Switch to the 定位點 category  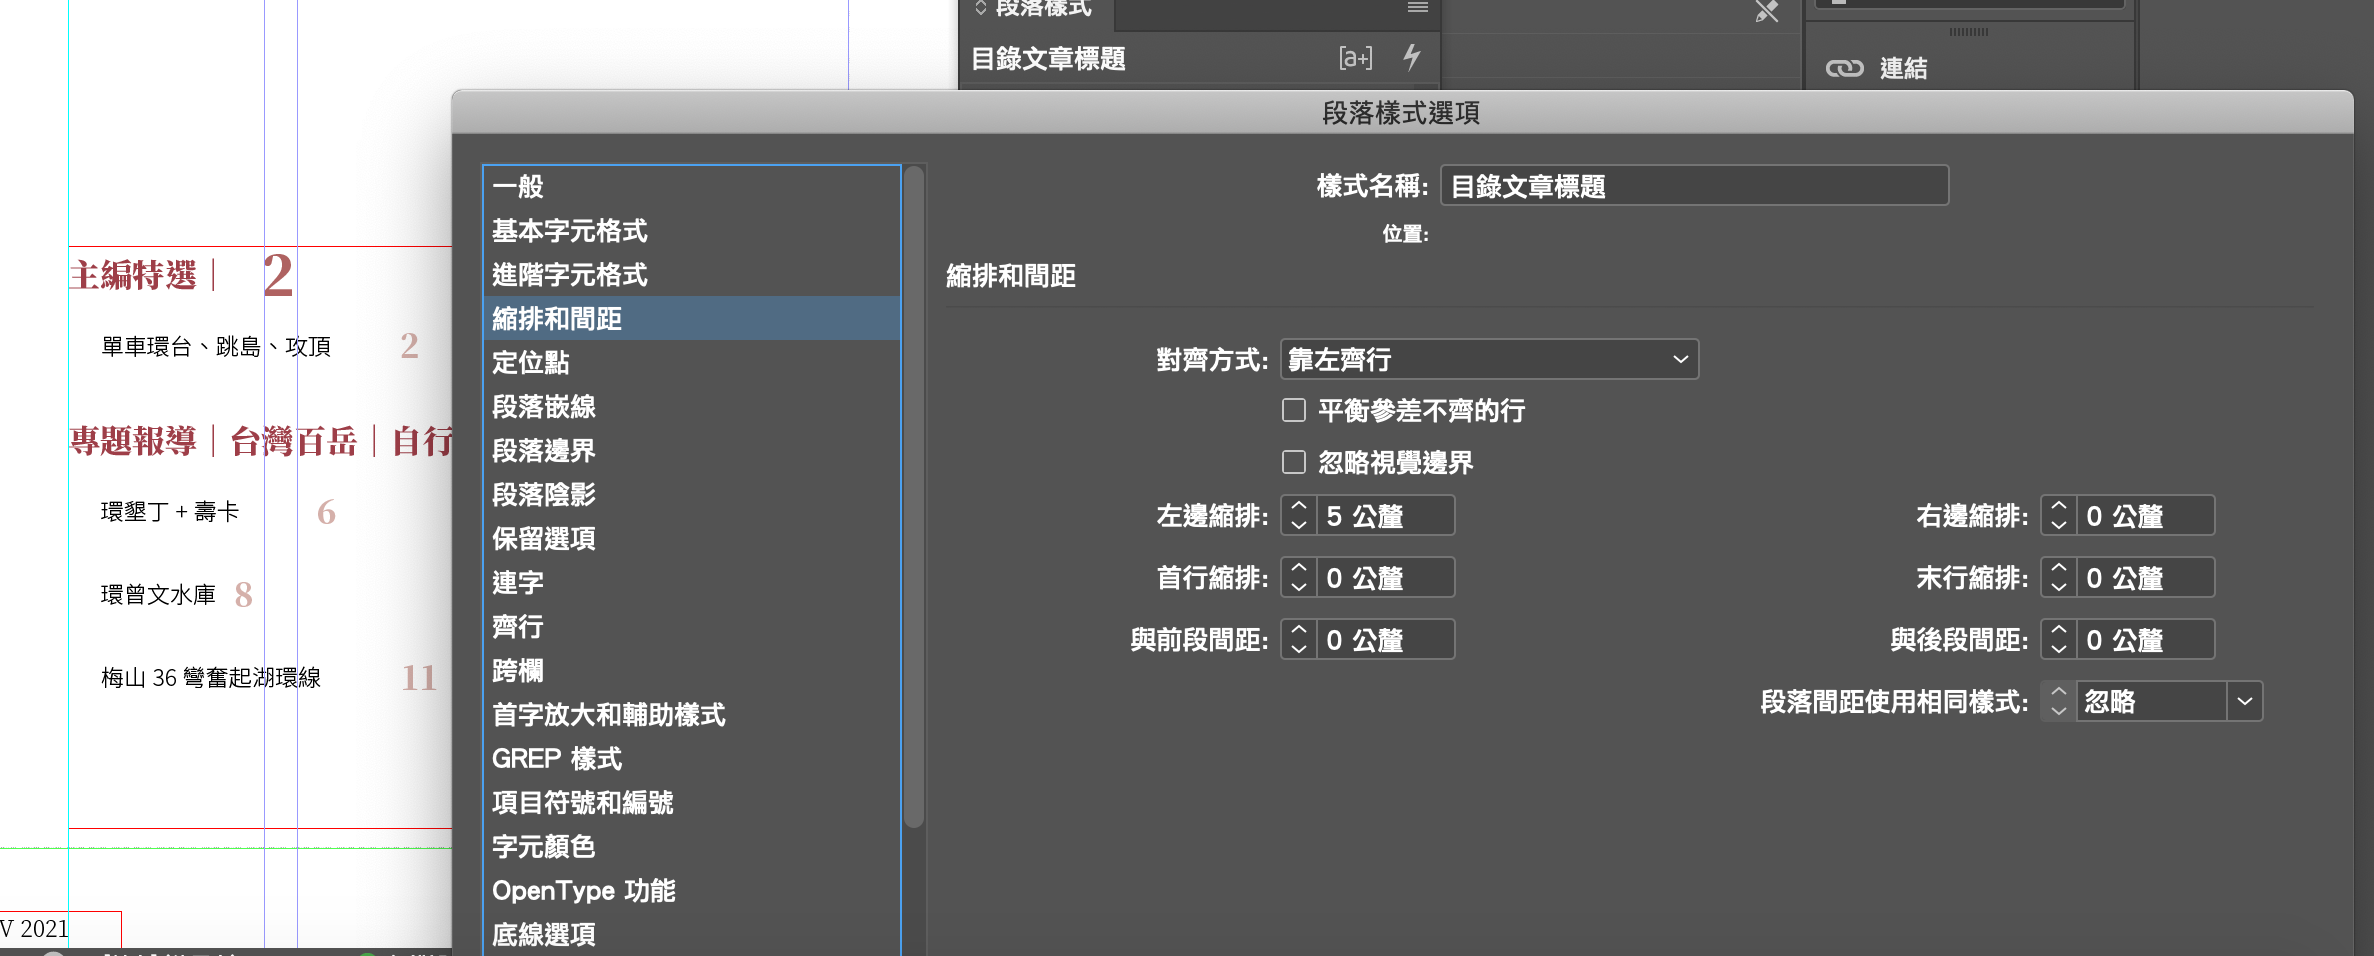pos(530,363)
